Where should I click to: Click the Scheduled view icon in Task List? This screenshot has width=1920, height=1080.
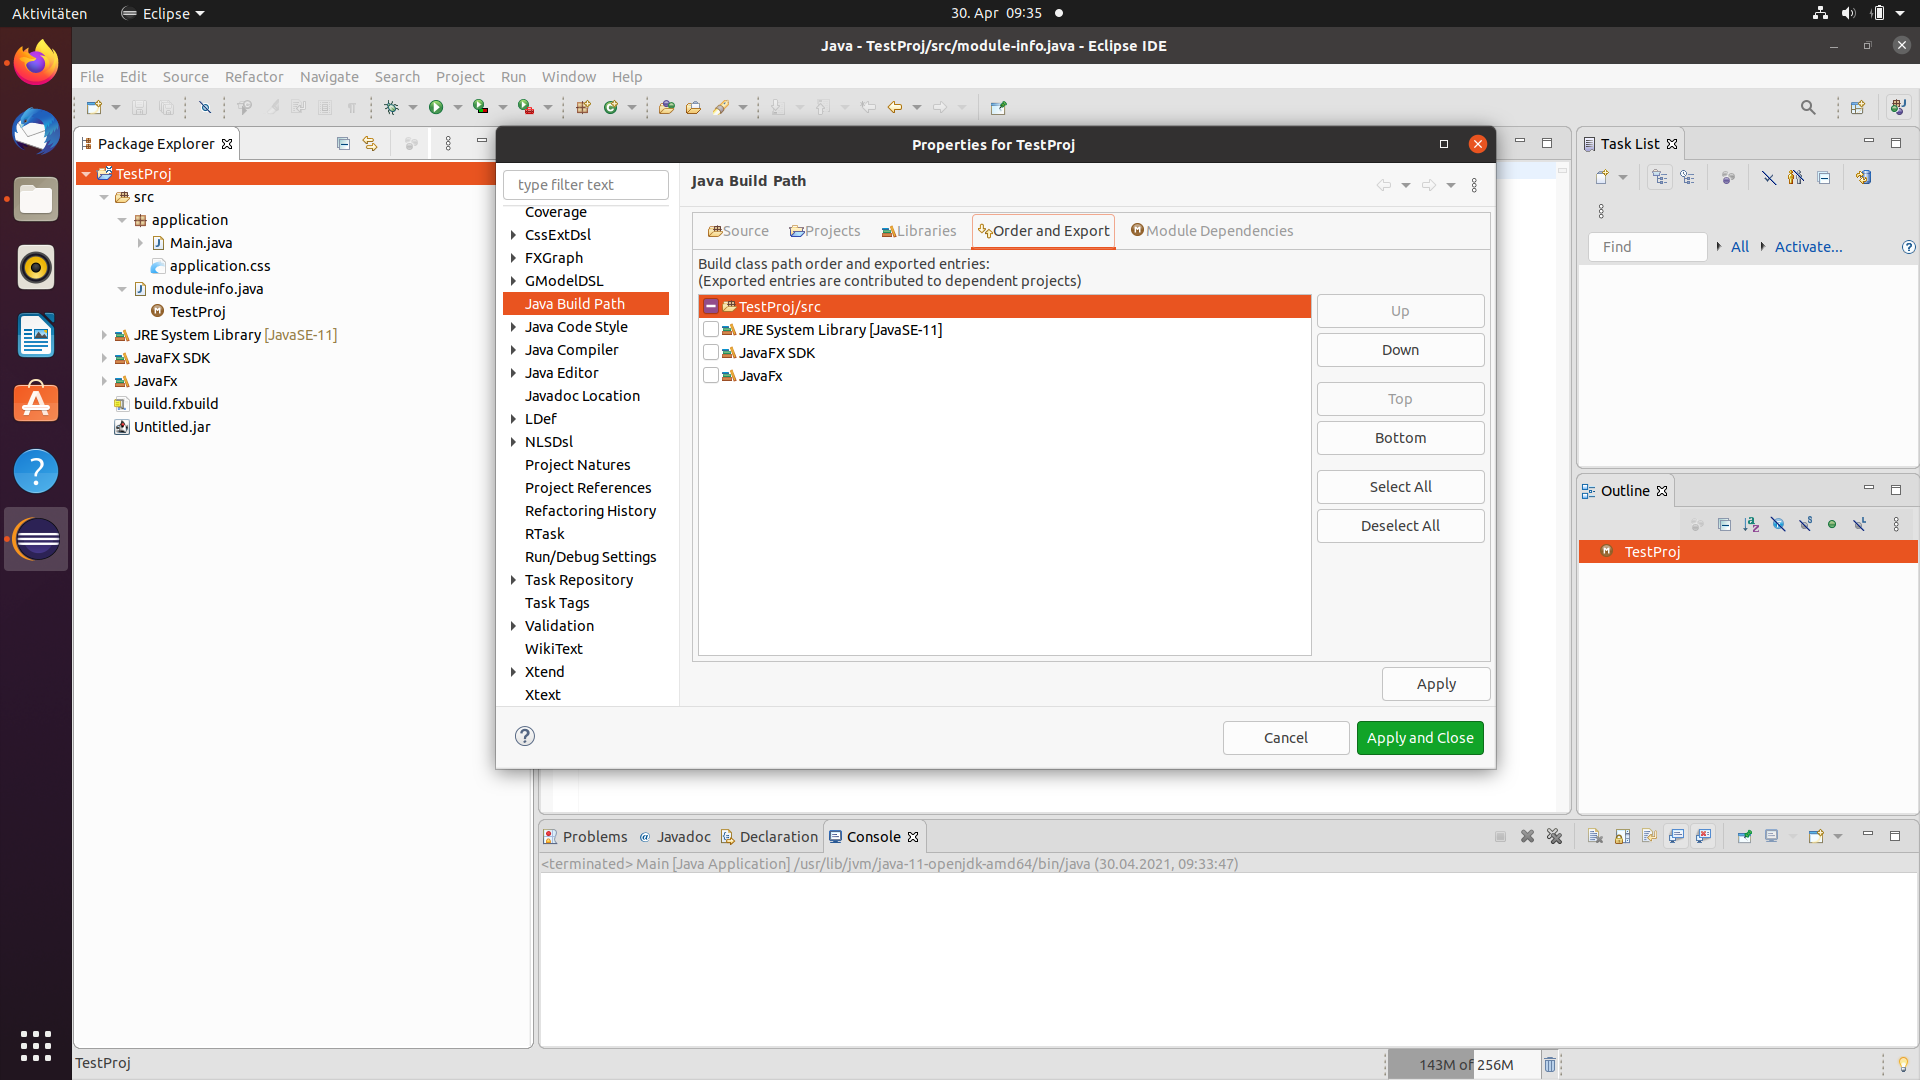click(x=1688, y=177)
